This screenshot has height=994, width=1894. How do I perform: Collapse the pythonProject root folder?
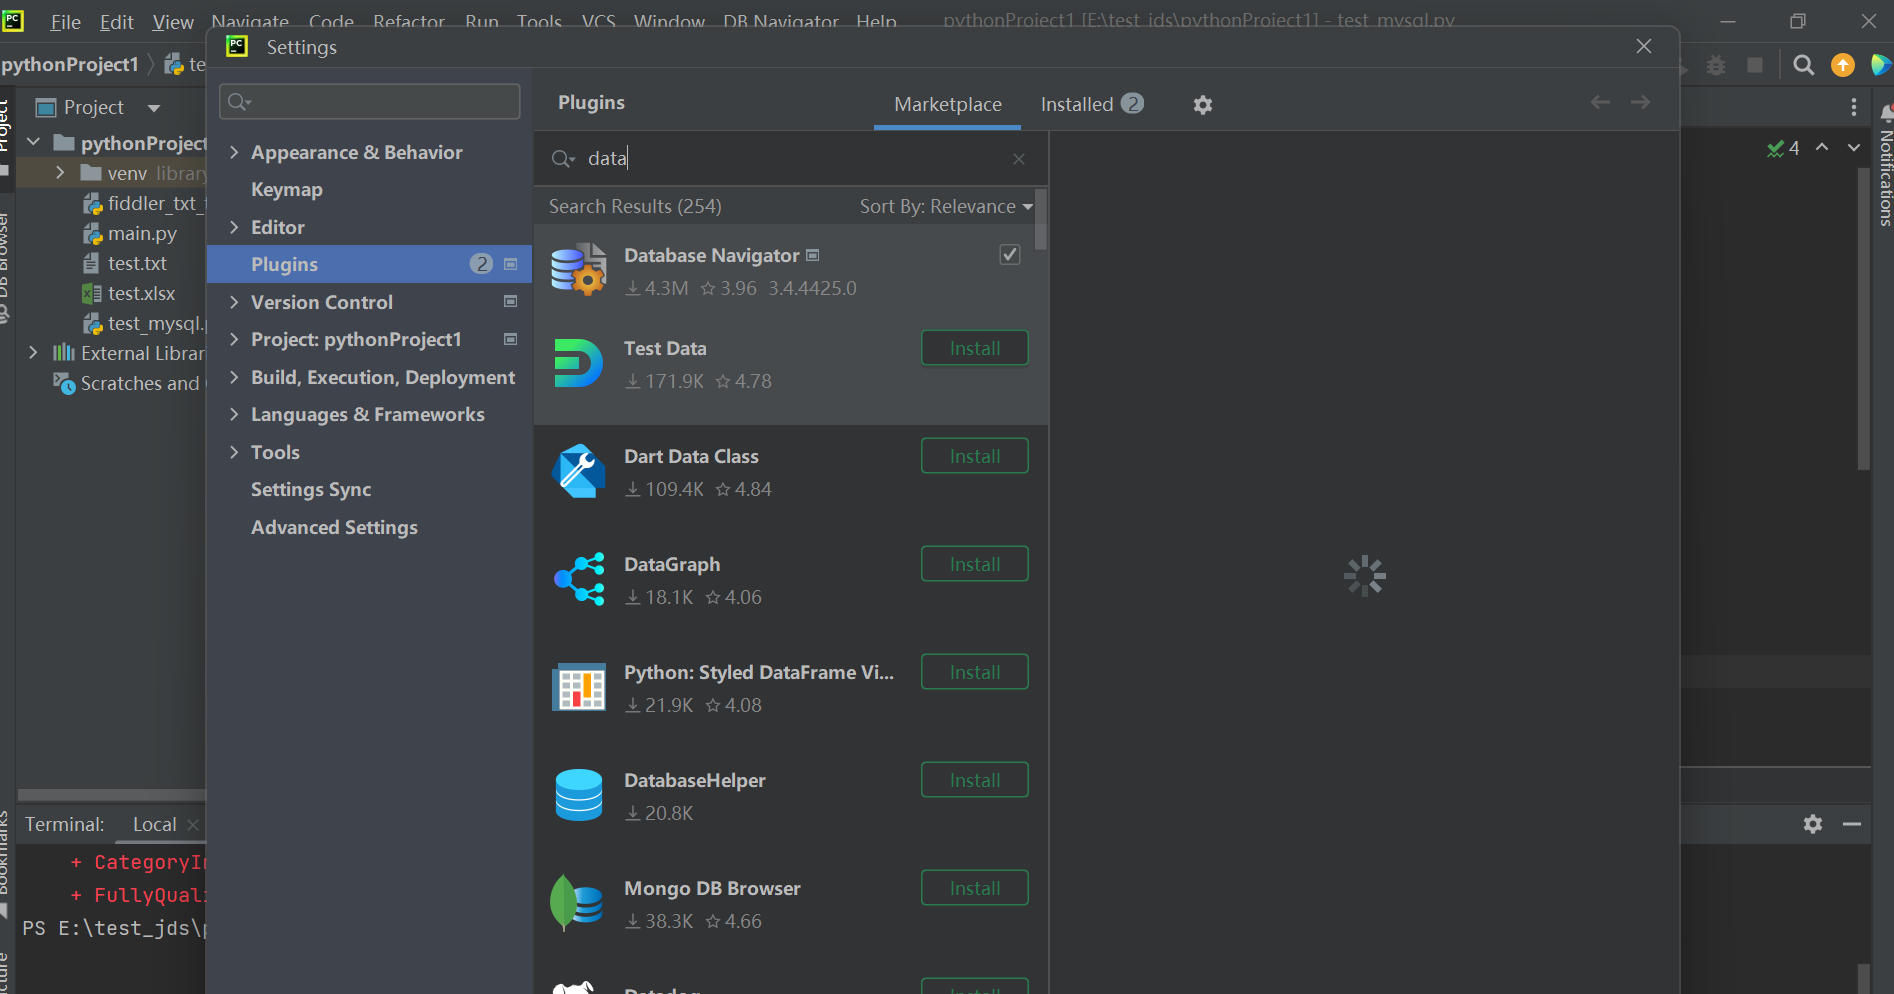[x=34, y=142]
